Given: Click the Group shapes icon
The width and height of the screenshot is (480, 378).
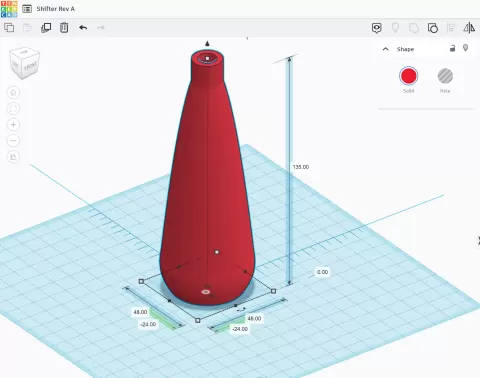Looking at the screenshot, I should (x=414, y=28).
